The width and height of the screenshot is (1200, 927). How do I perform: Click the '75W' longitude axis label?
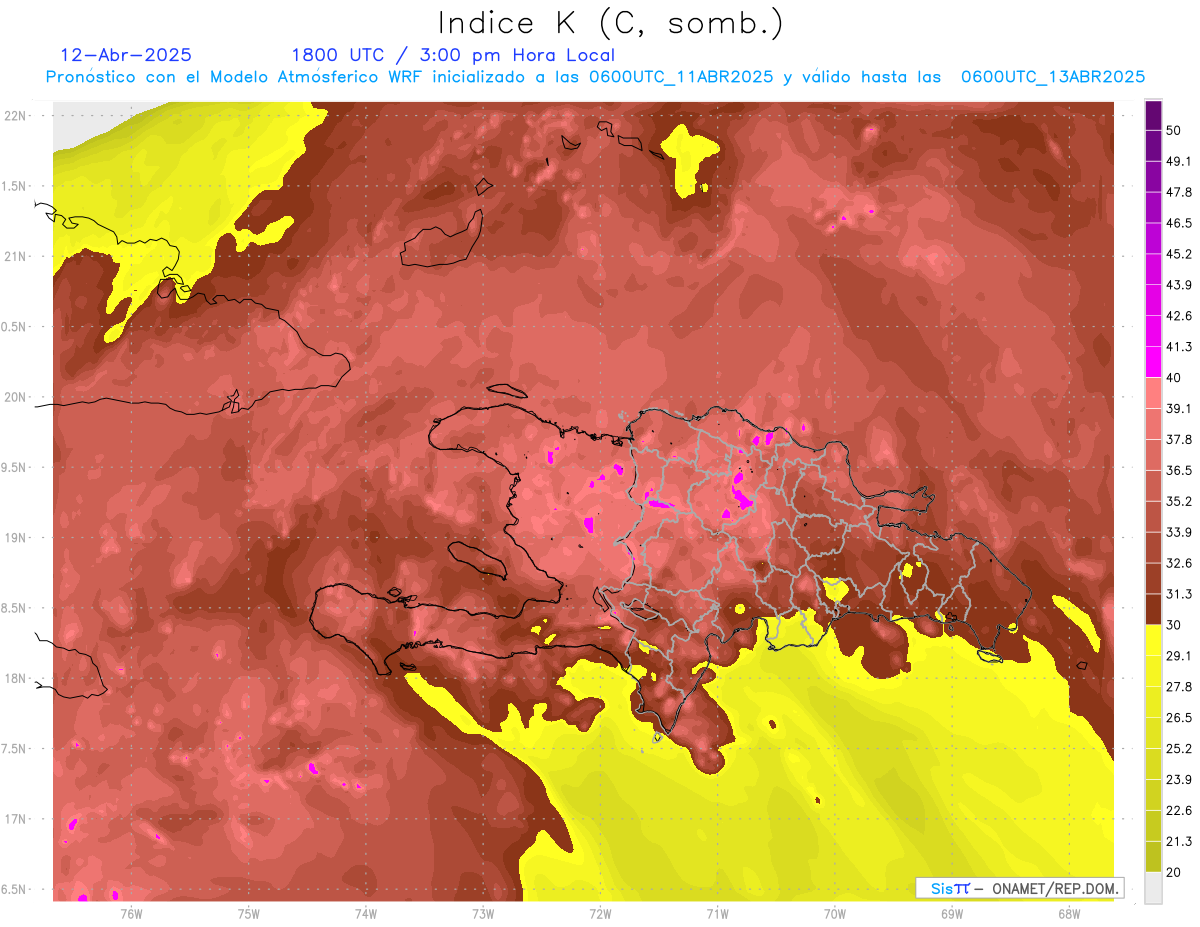pyautogui.click(x=249, y=914)
